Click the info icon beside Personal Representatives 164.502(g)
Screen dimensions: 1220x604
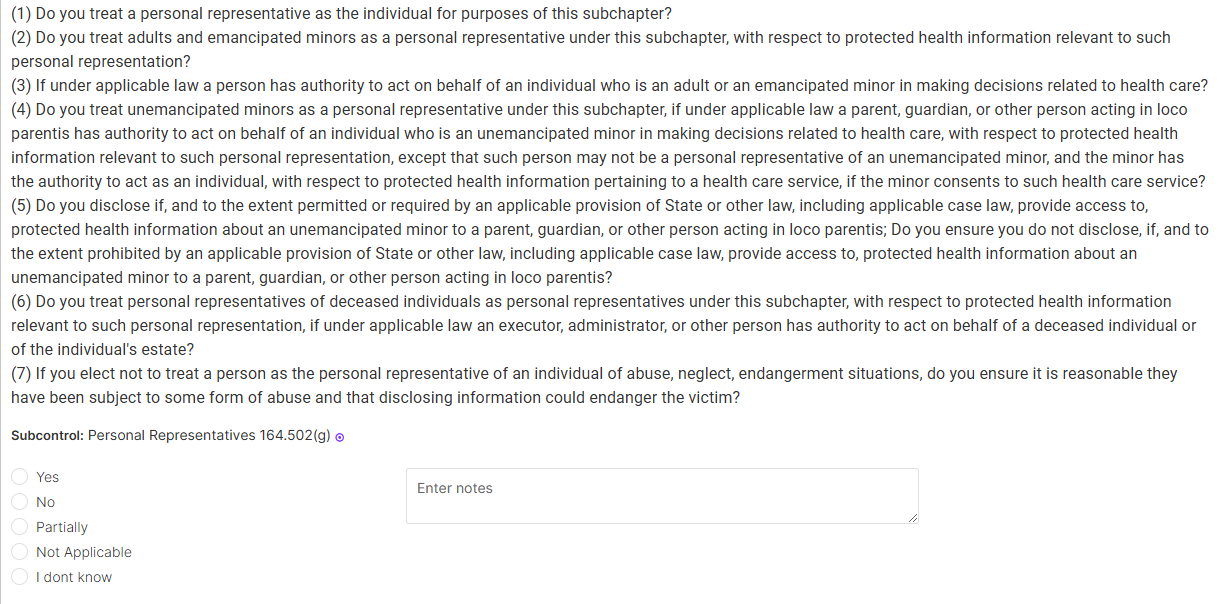[x=340, y=438]
